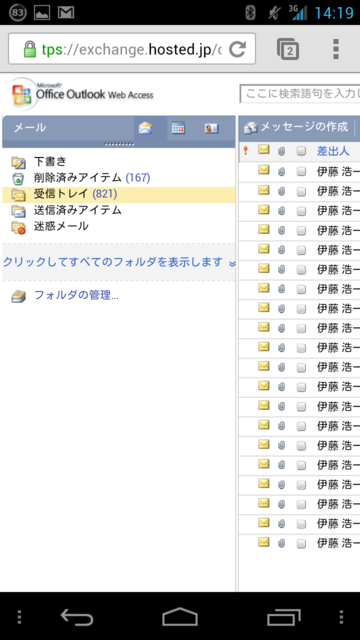
Task: Click クリックしてすべてのフォルダを表示します link
Action: click(x=113, y=262)
